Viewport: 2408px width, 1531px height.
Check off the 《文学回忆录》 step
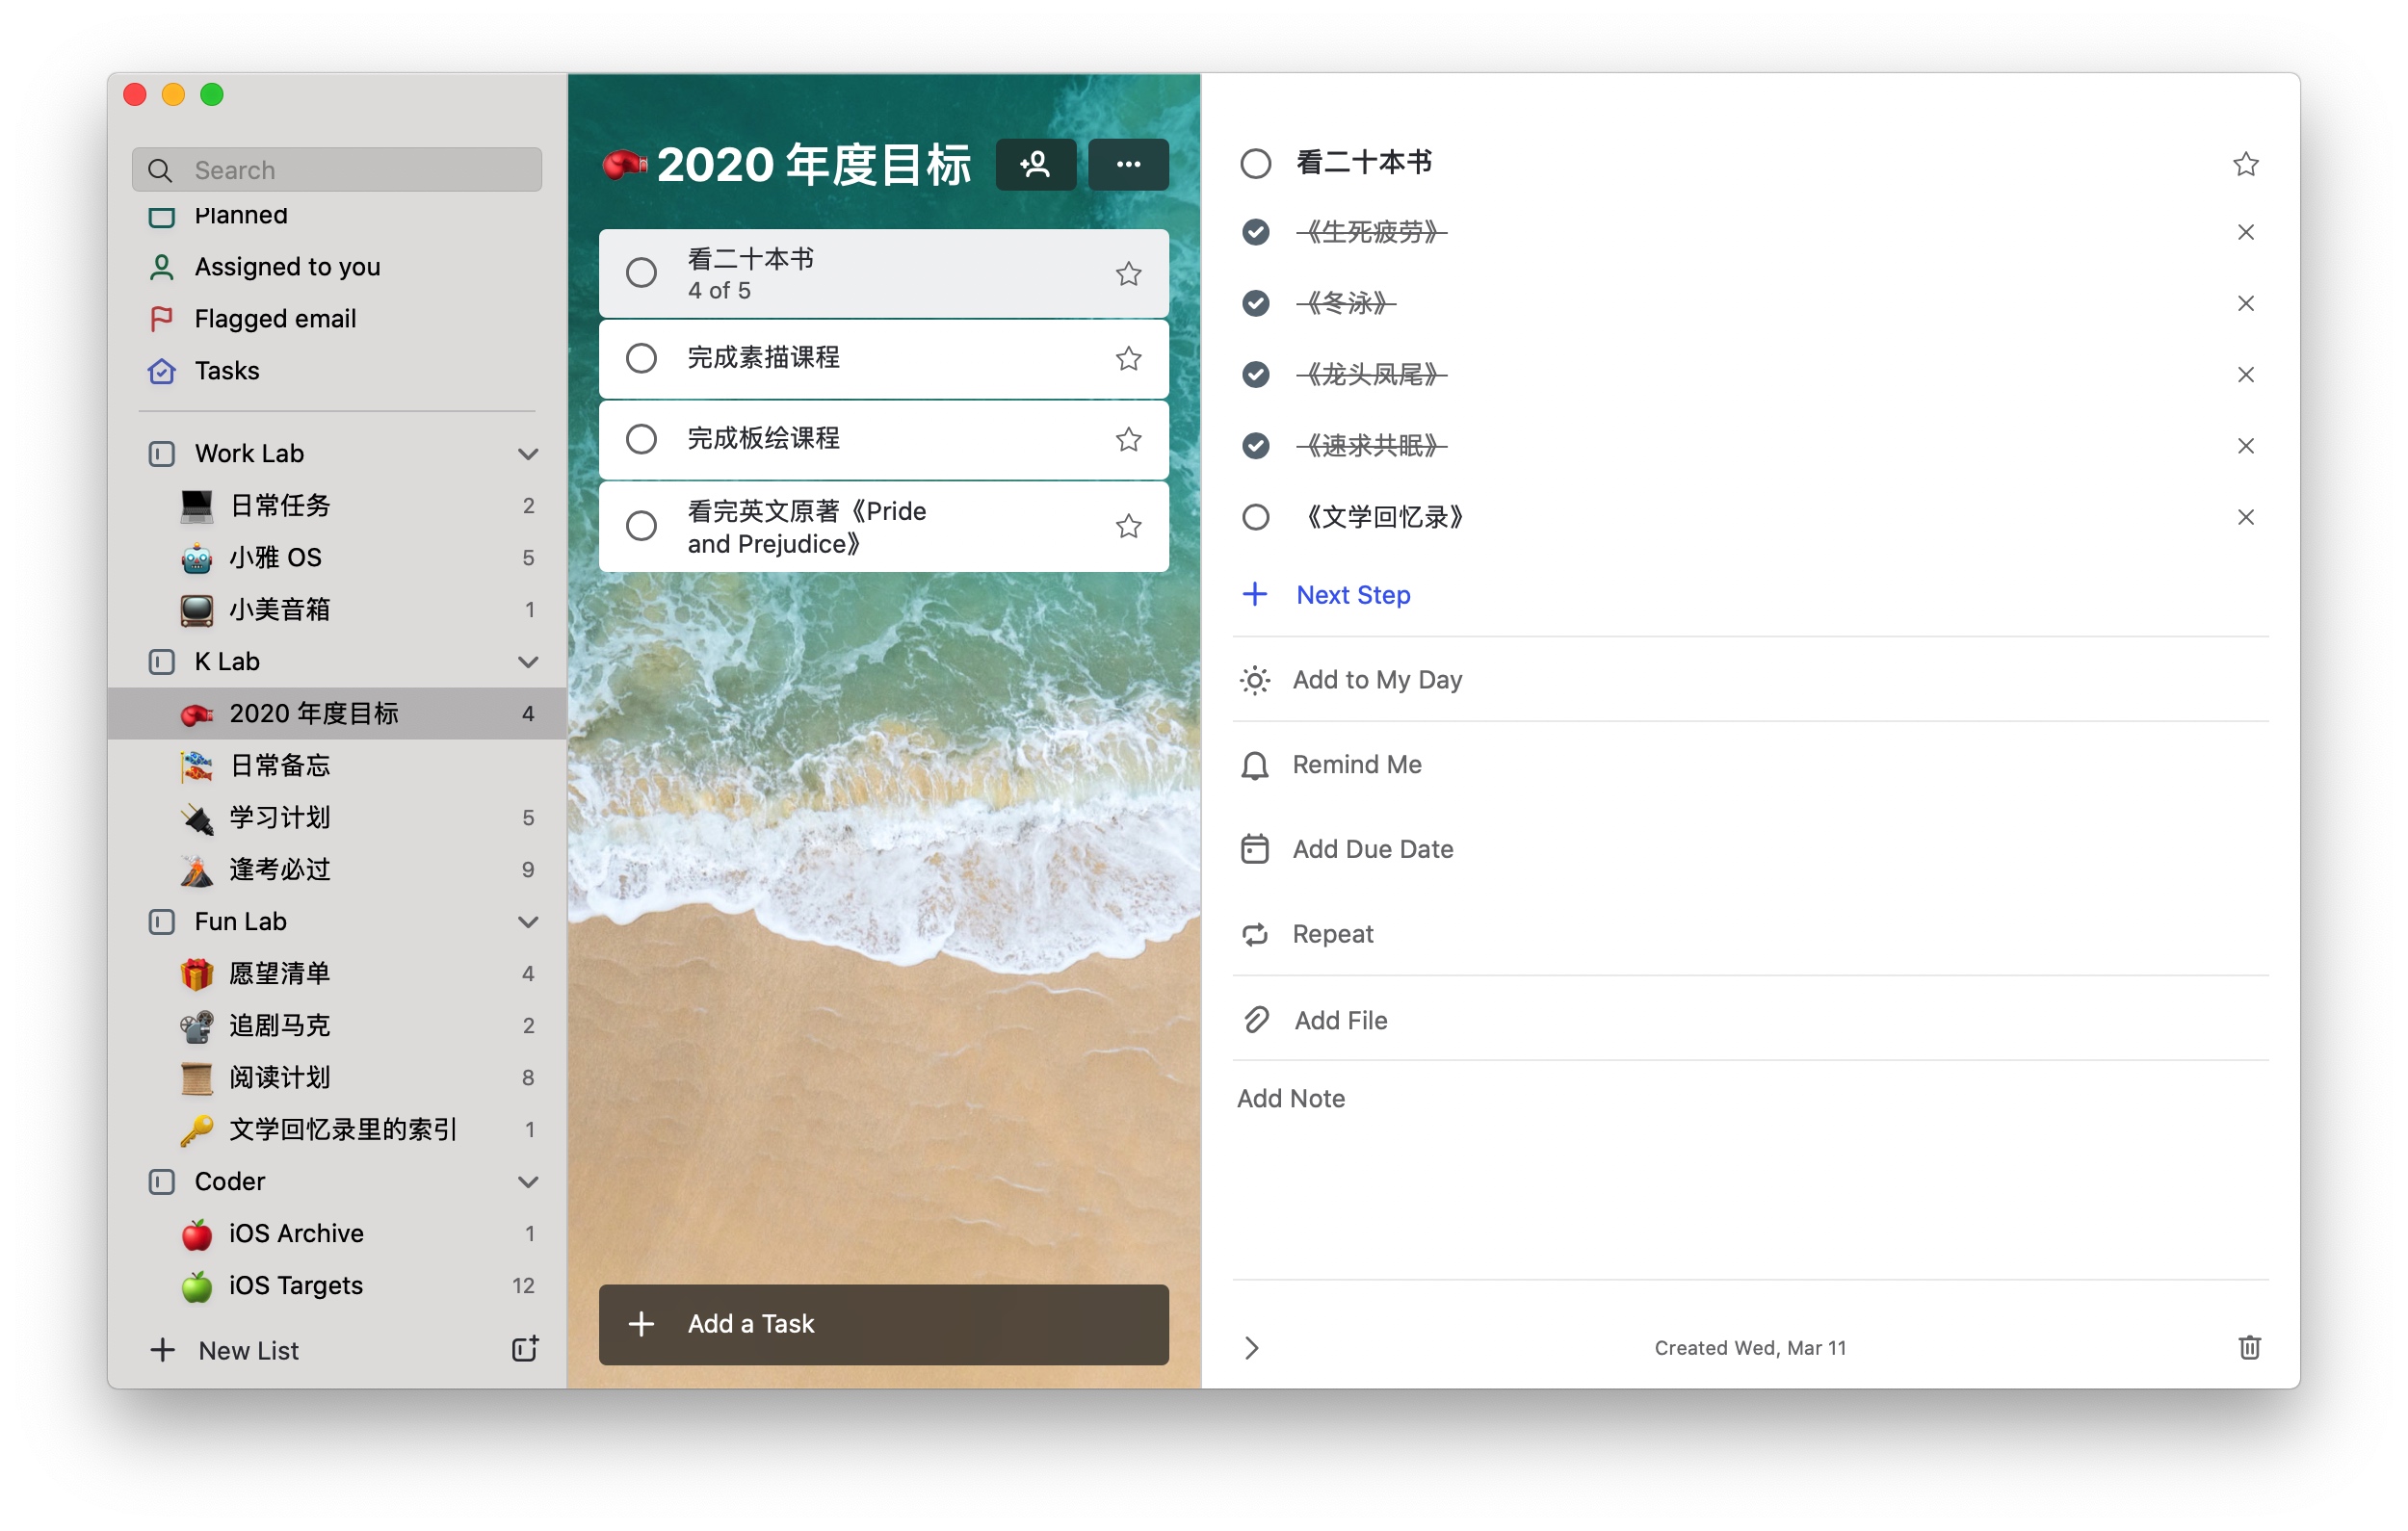(1255, 517)
